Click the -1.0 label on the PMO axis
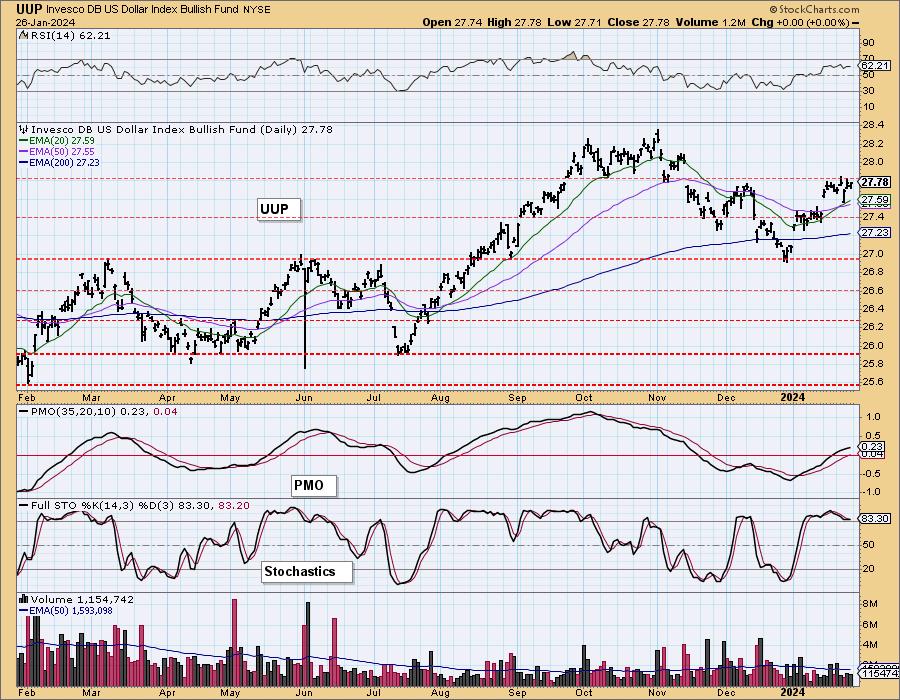 872,492
